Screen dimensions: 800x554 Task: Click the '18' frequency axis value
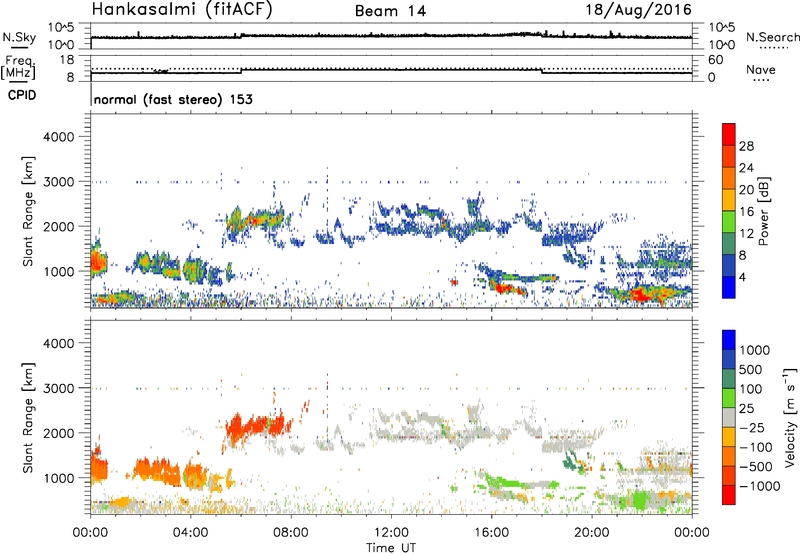[67, 60]
